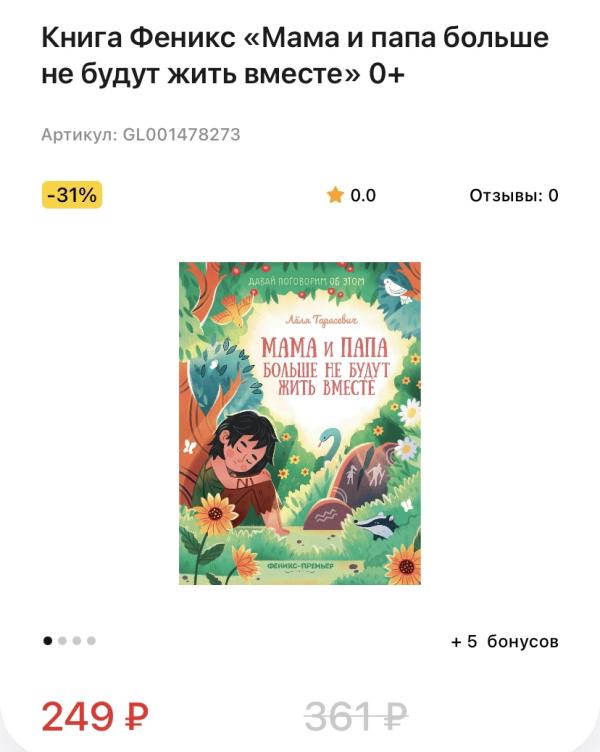Tap the yellow star rating icon
Viewport: 600px width, 752px height.
pyautogui.click(x=335, y=195)
